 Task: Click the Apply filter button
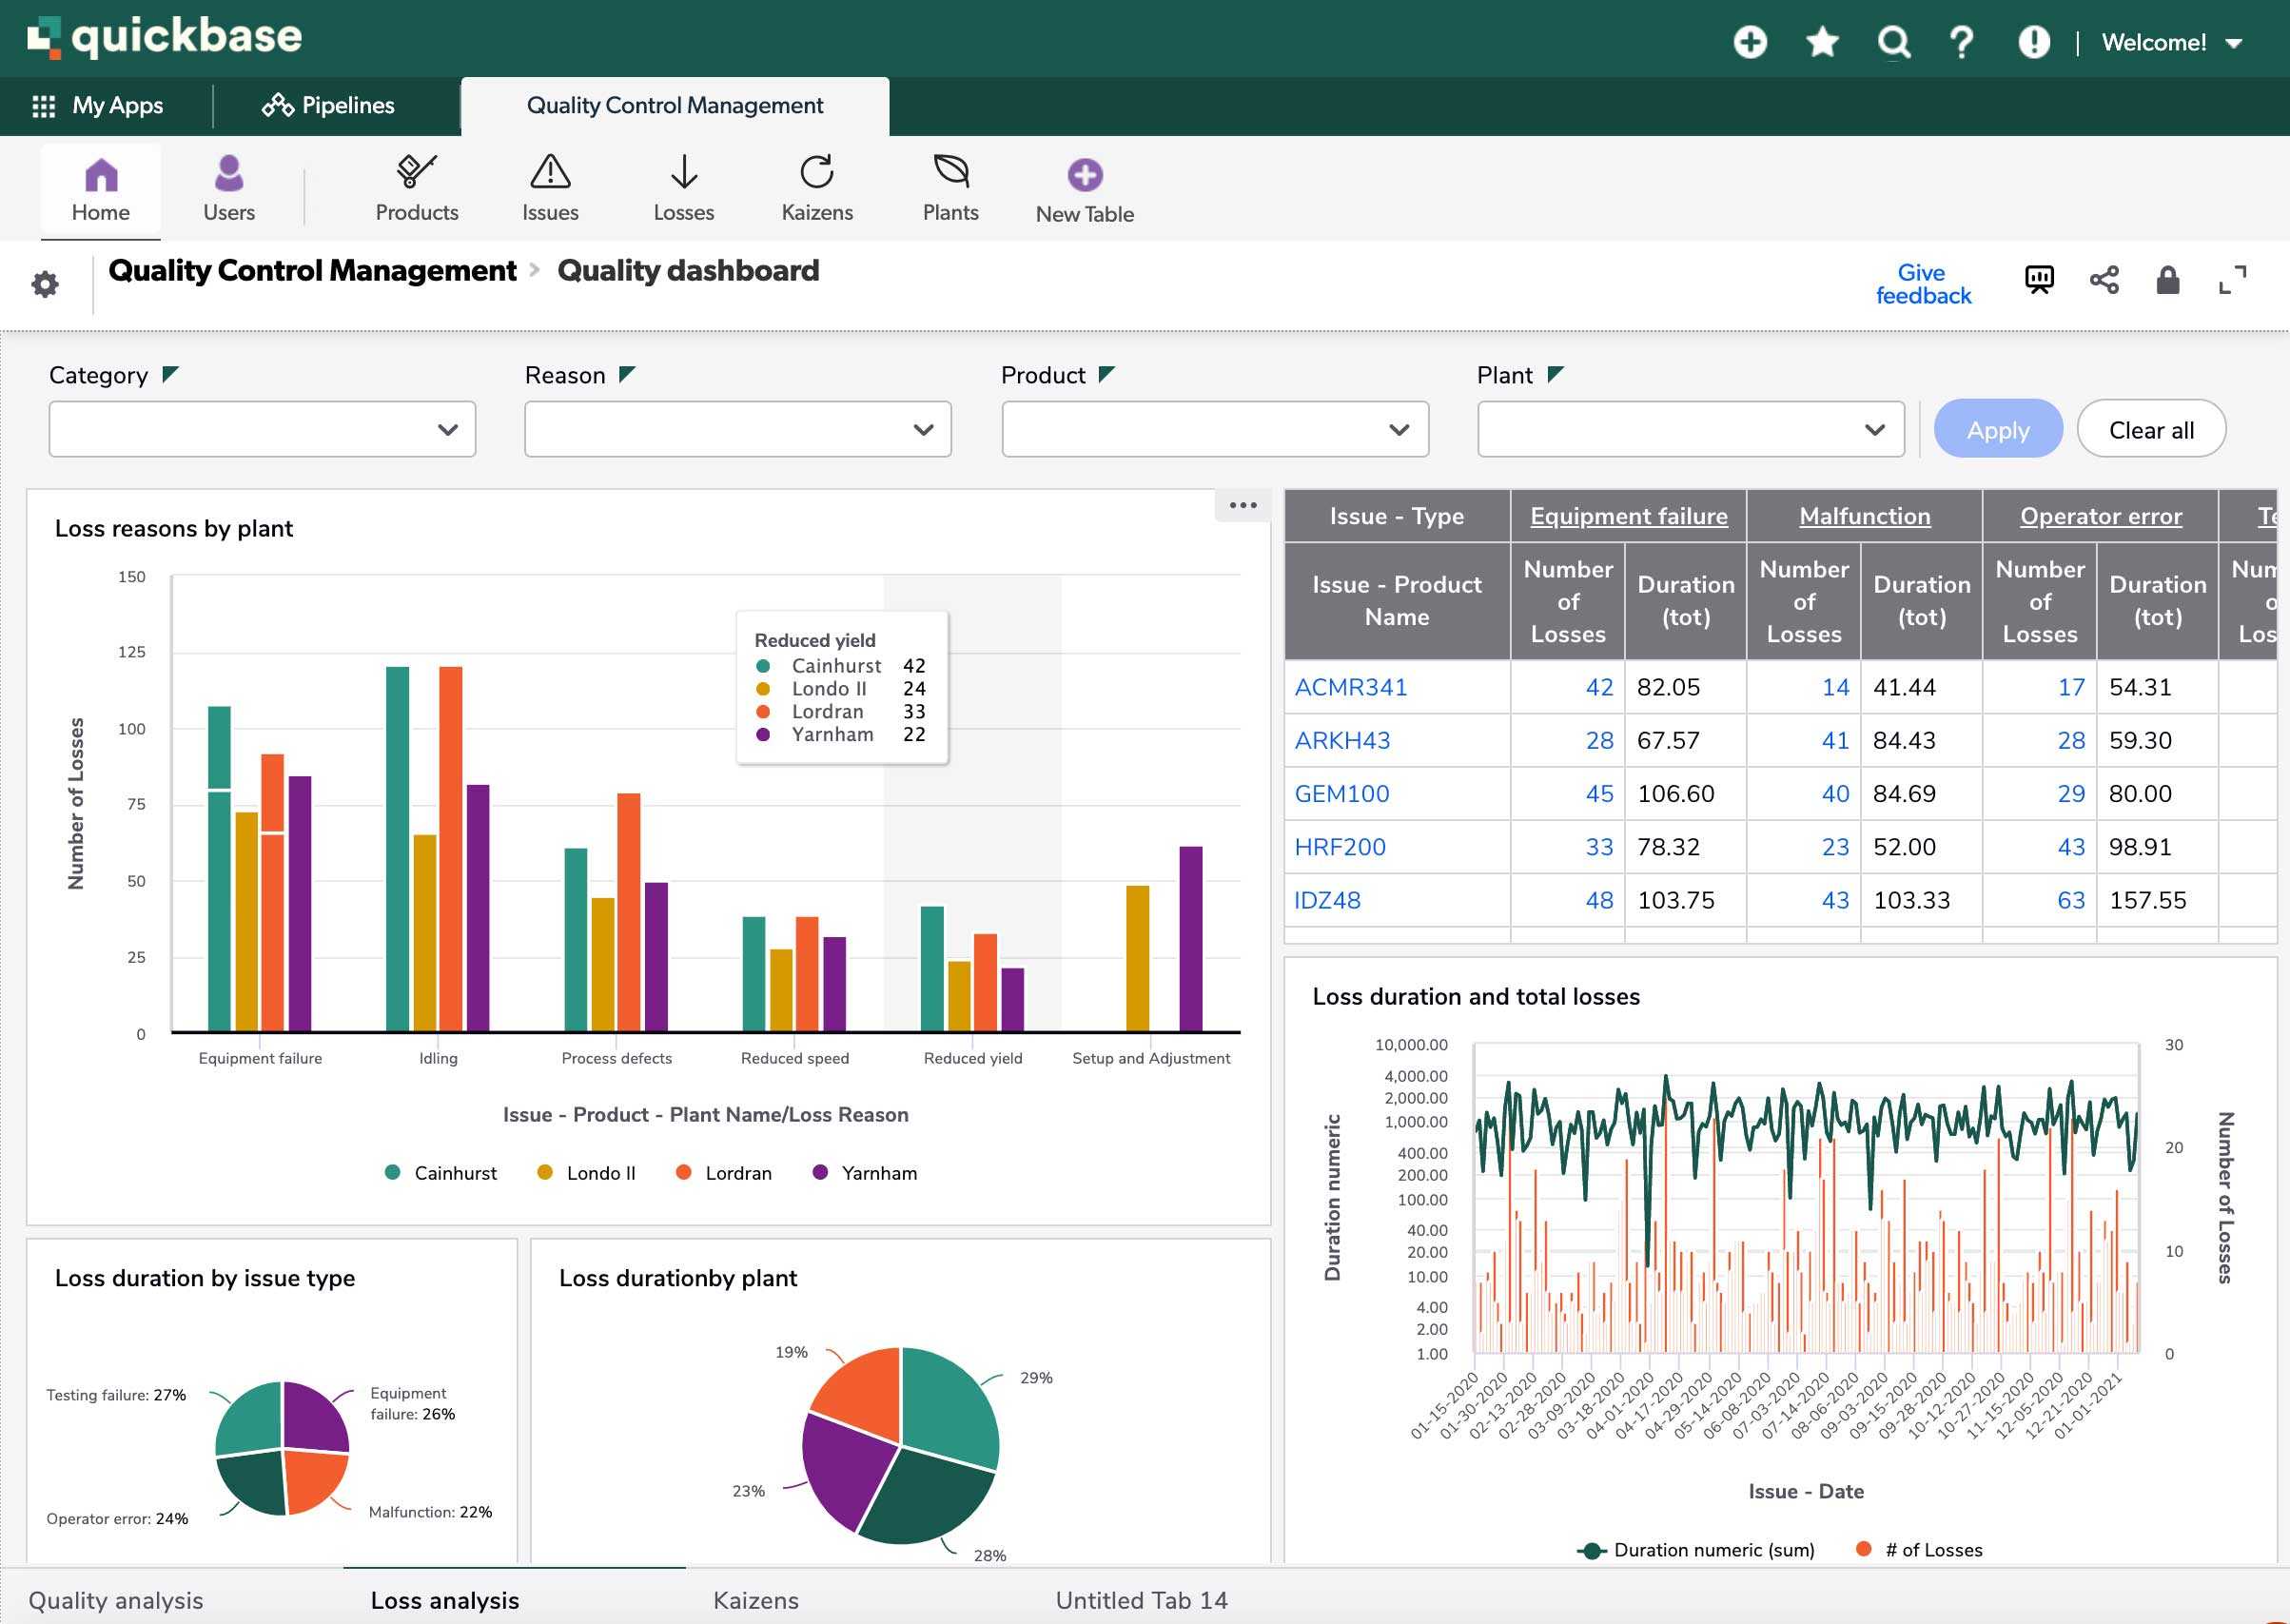click(1997, 429)
